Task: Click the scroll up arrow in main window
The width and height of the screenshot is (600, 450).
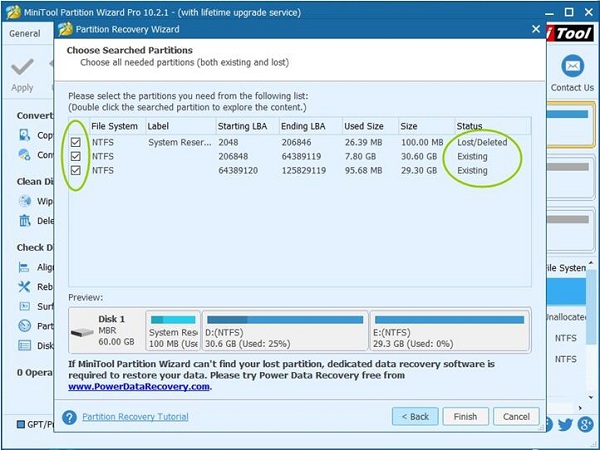Action: pos(592,263)
